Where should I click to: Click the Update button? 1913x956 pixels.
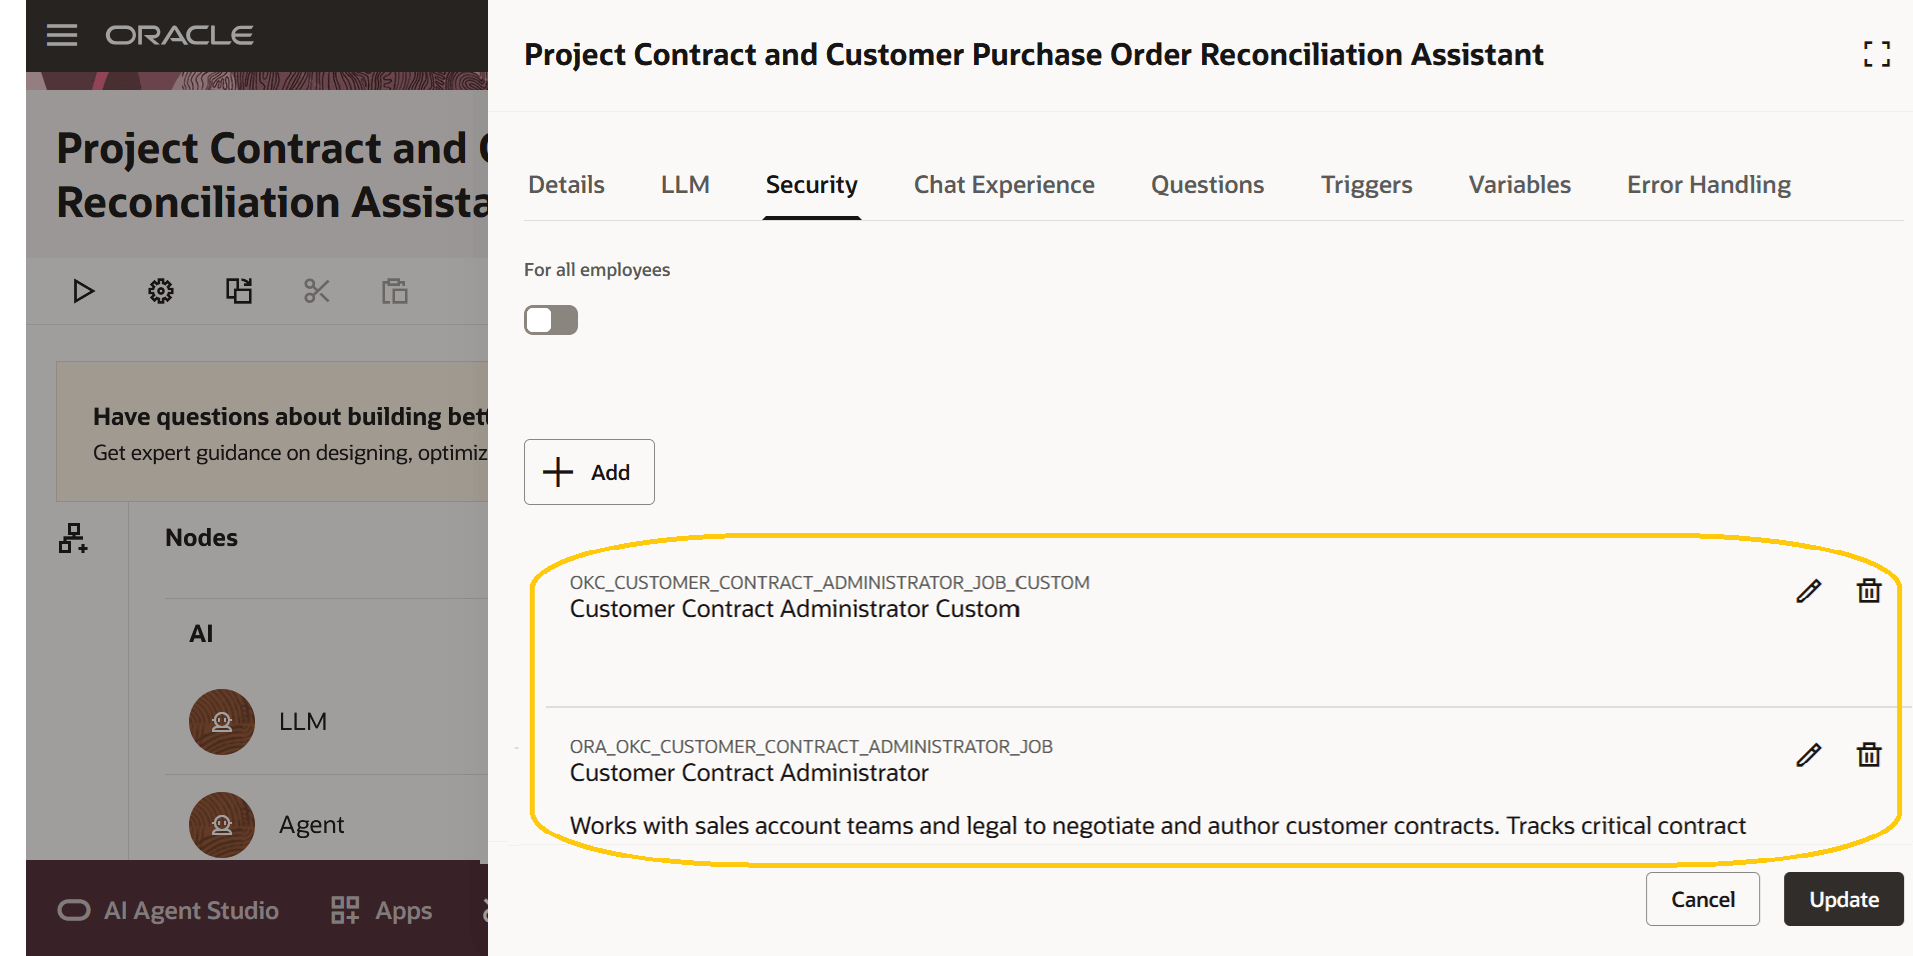click(x=1843, y=899)
